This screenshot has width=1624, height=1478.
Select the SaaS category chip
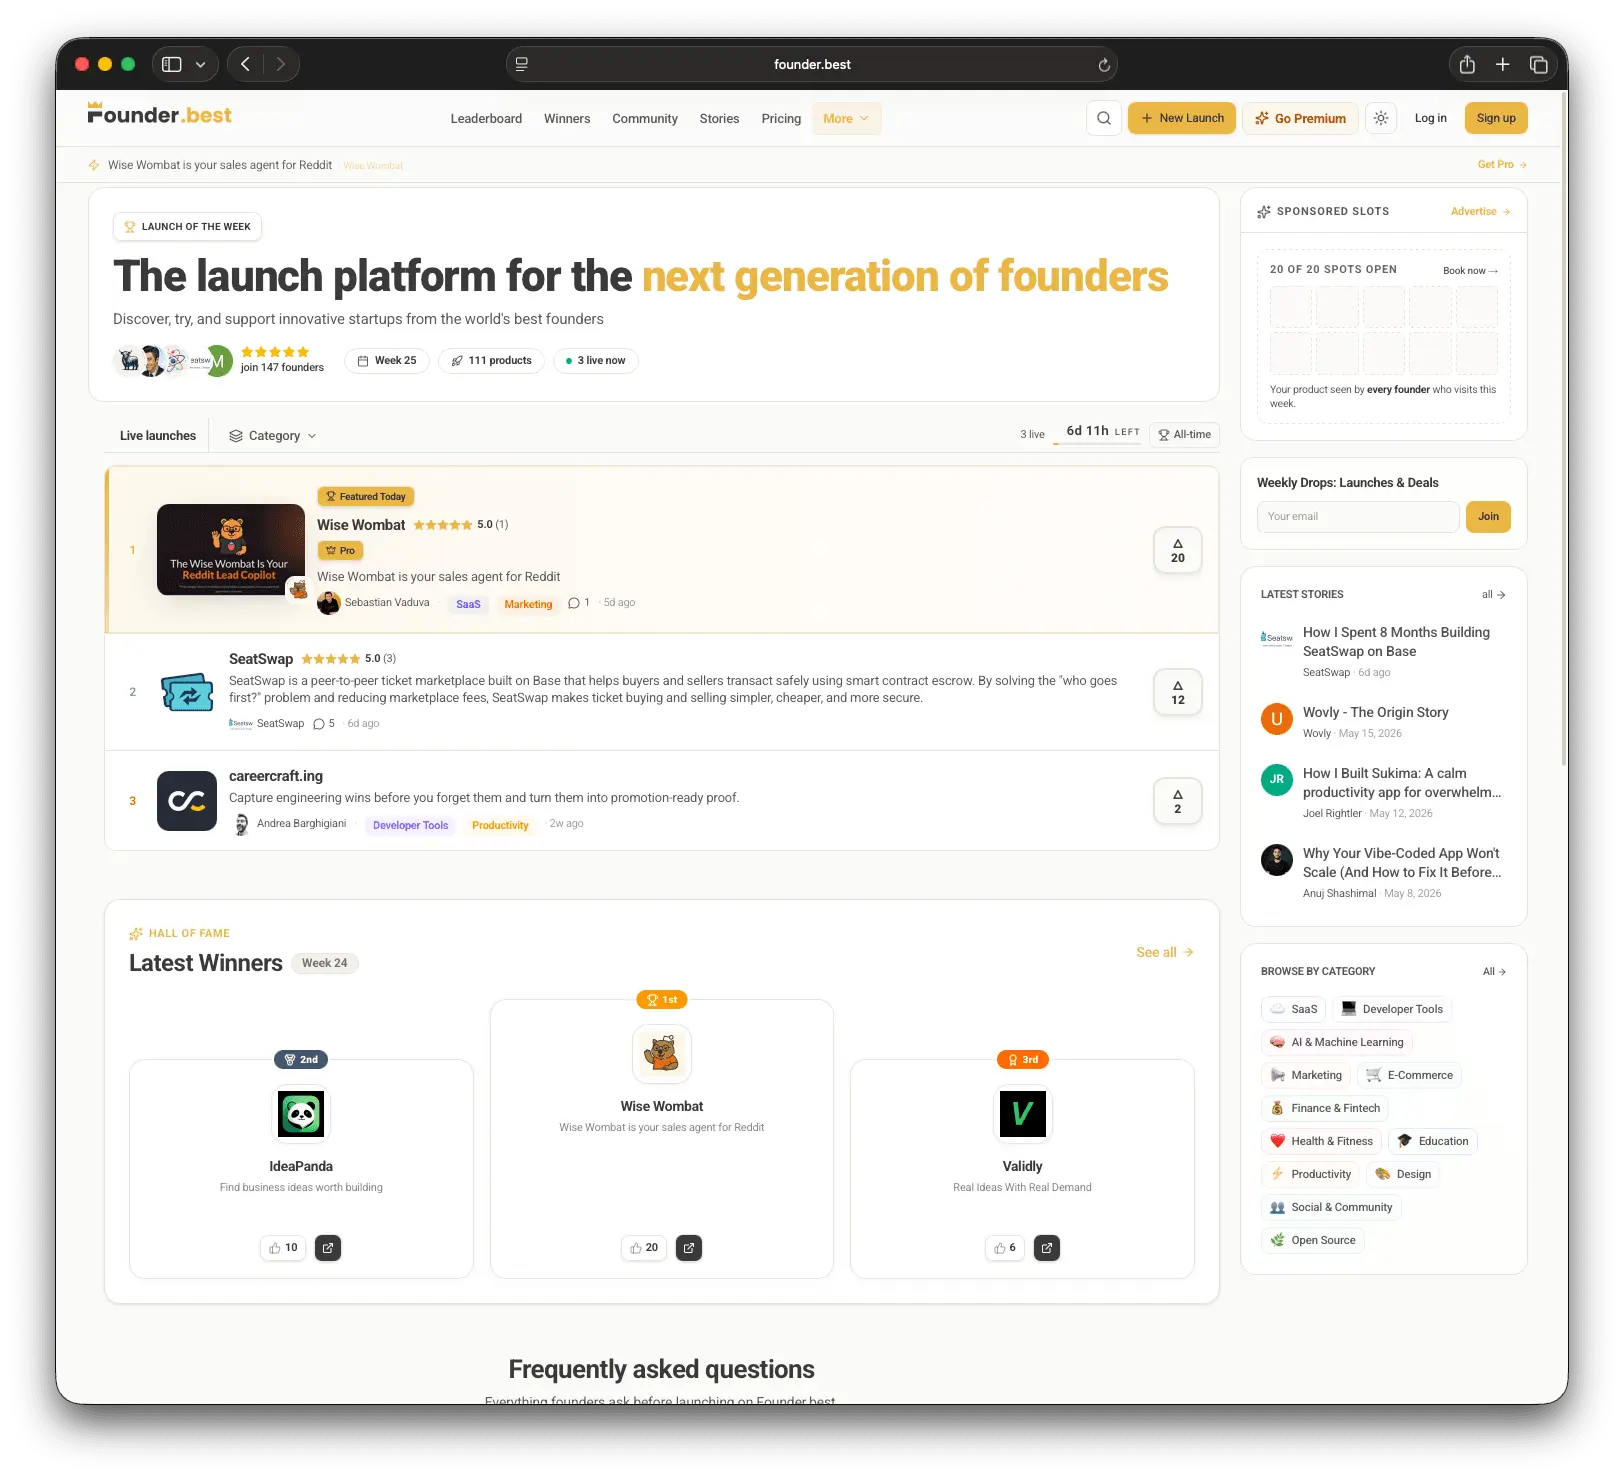click(x=1294, y=1009)
